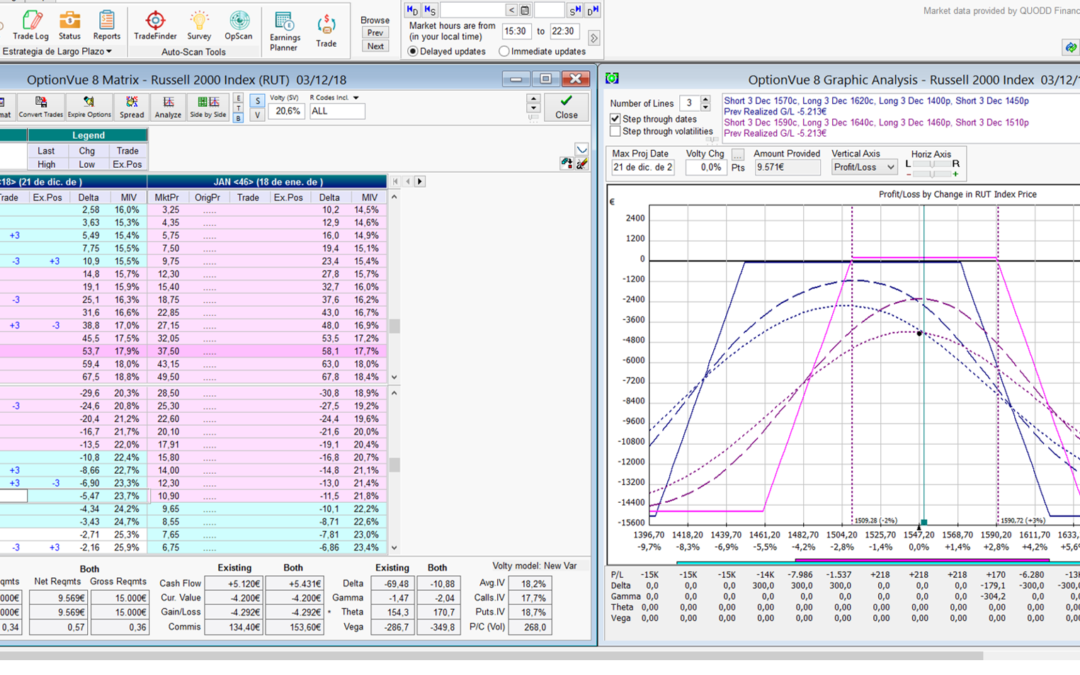Open the Vertical Axis Profit/Loss dropdown
1080x675 pixels.
(864, 167)
